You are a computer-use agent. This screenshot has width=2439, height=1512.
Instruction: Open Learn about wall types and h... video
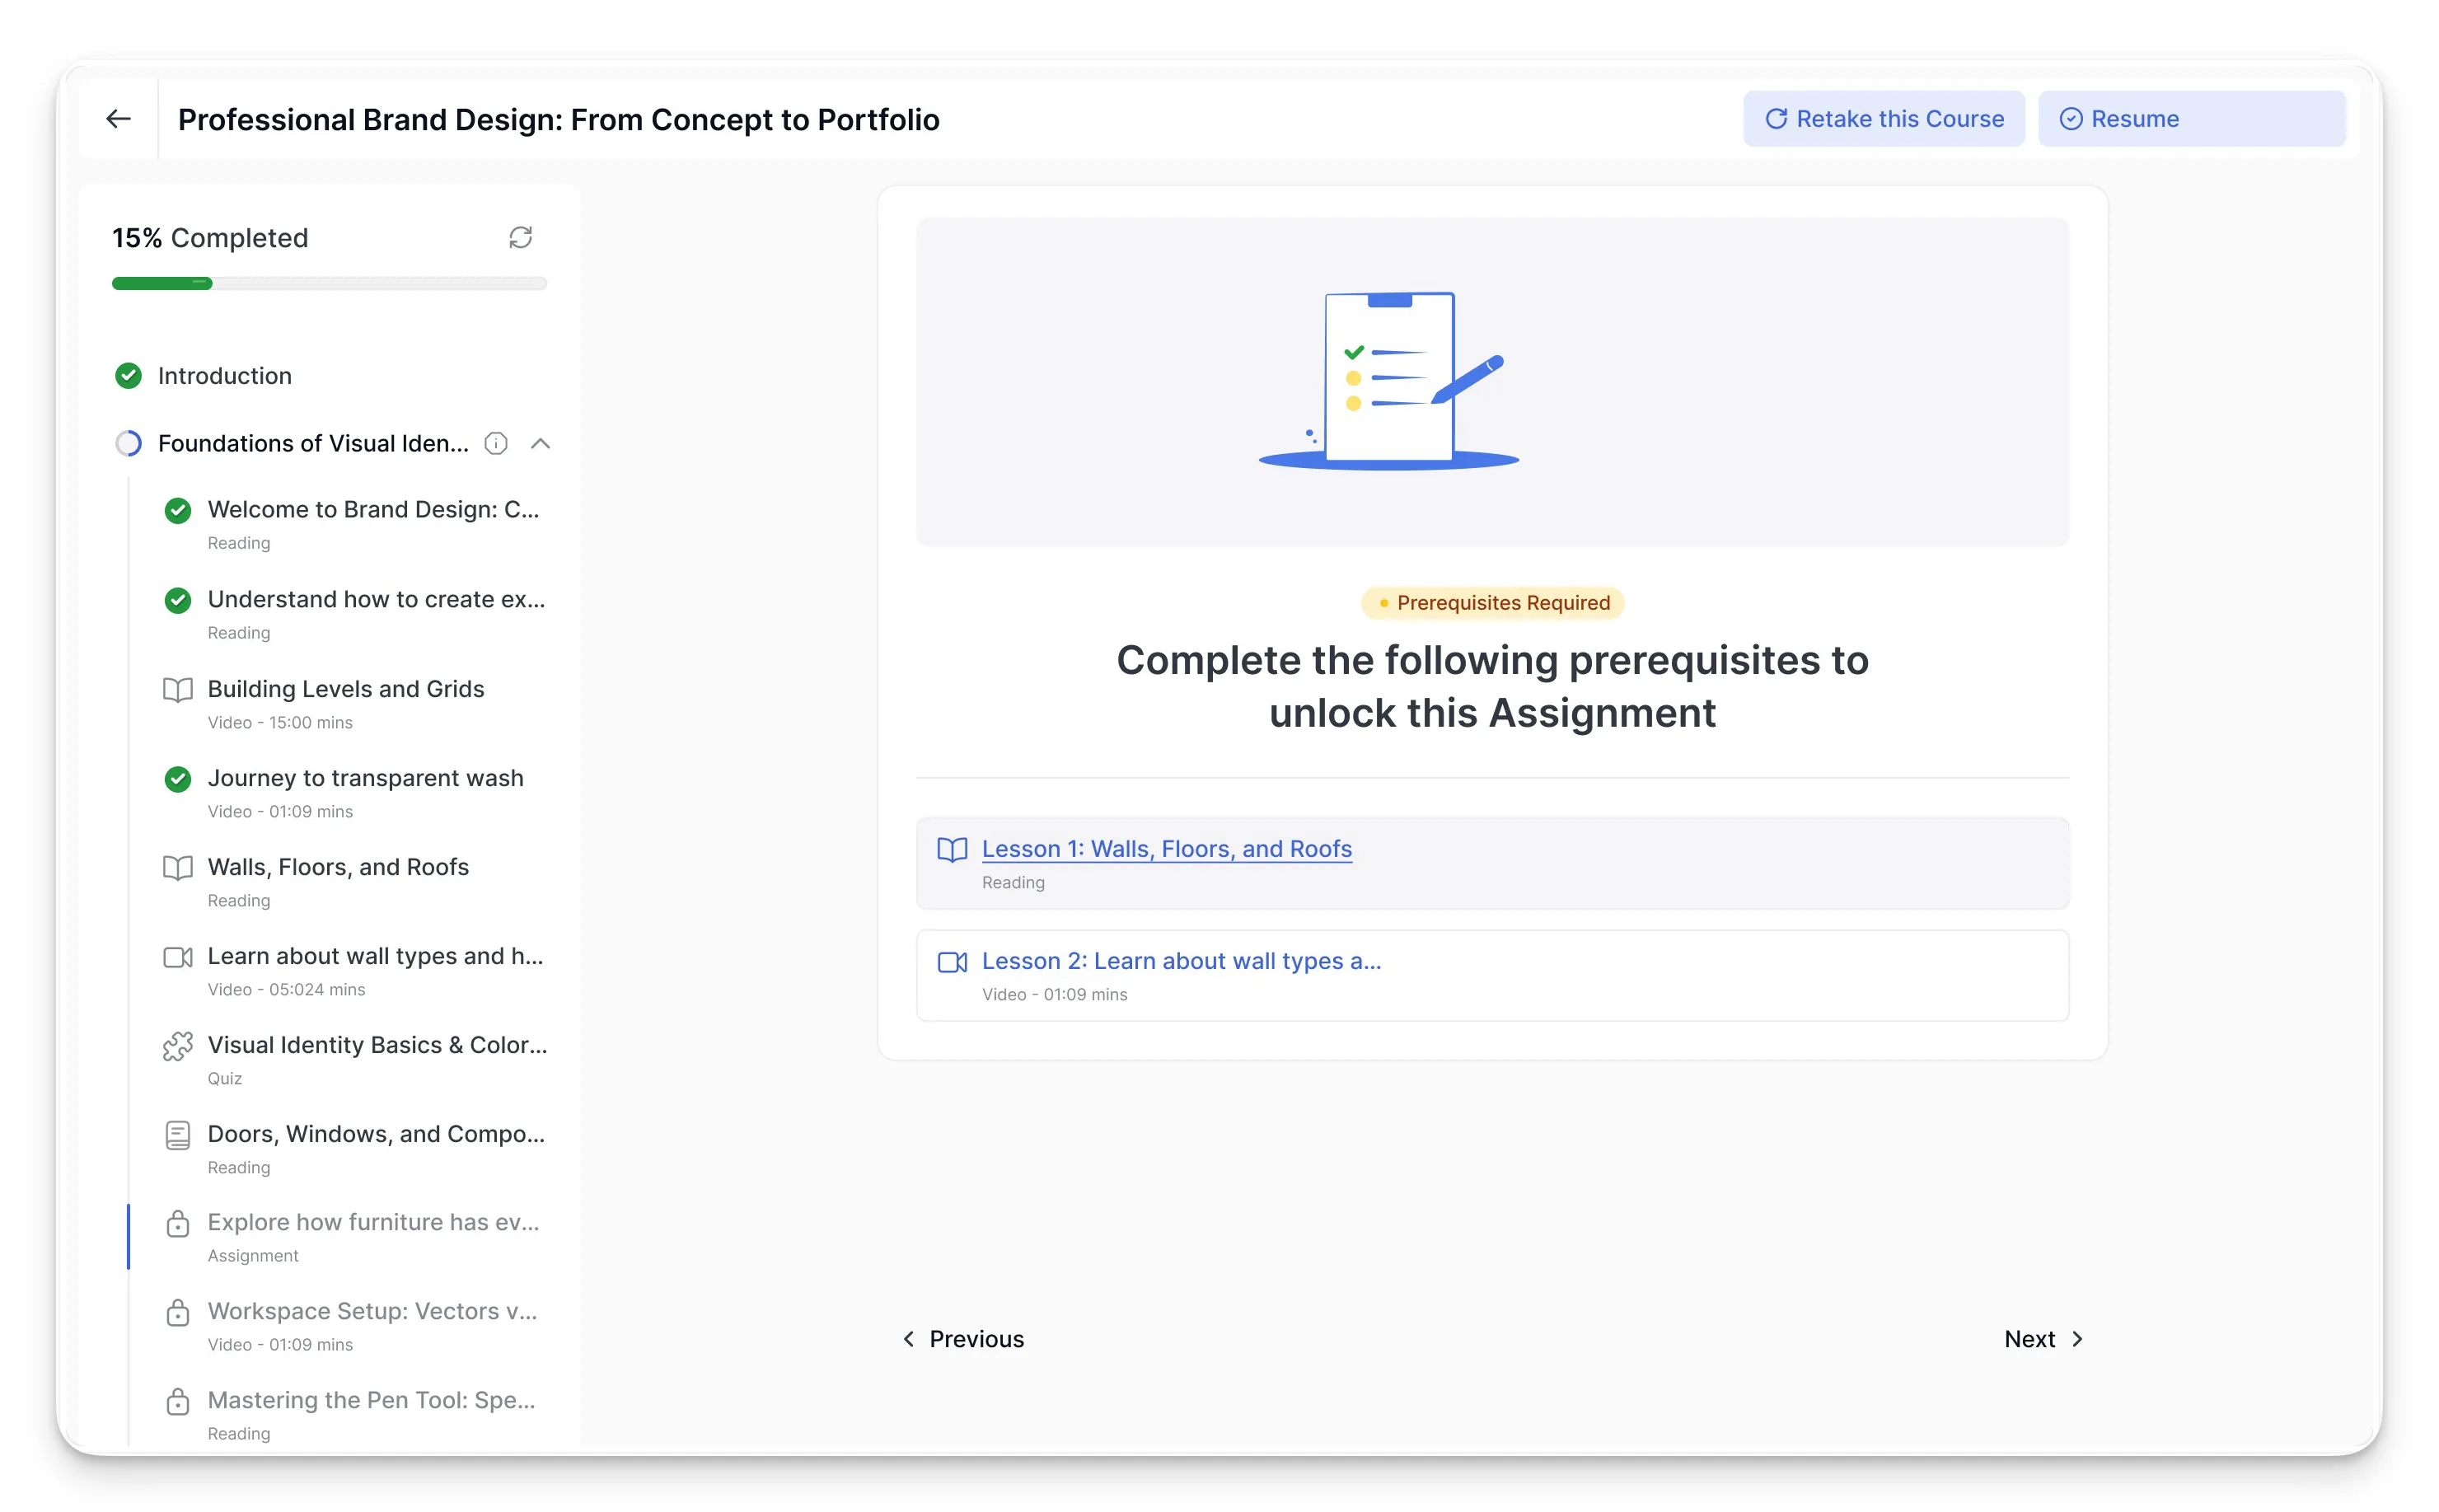[375, 957]
